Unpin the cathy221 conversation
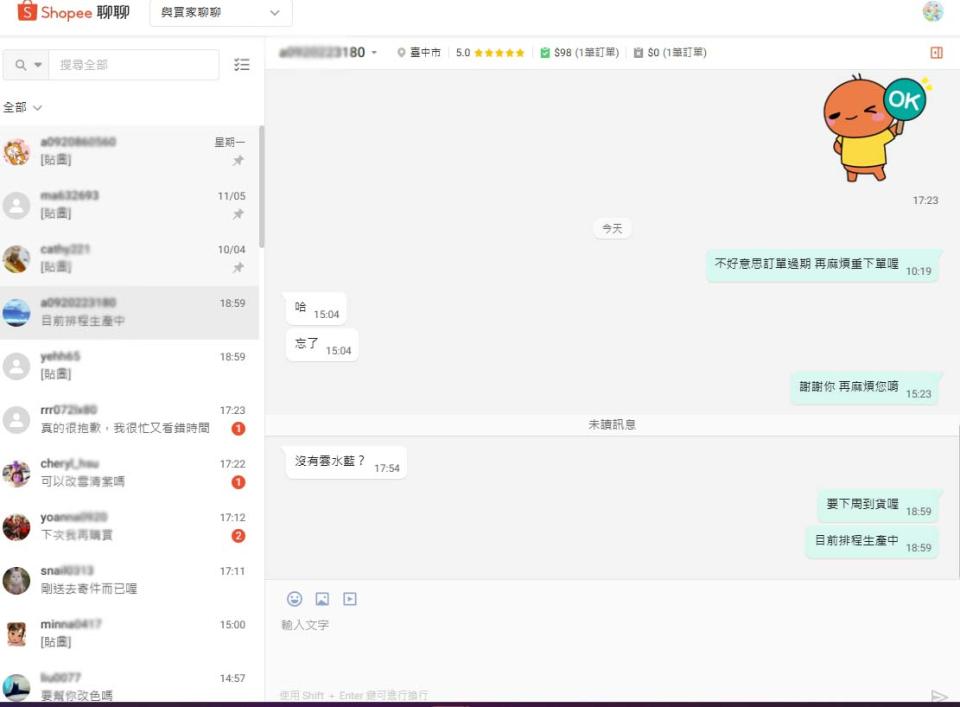This screenshot has height=707, width=960. 238,268
